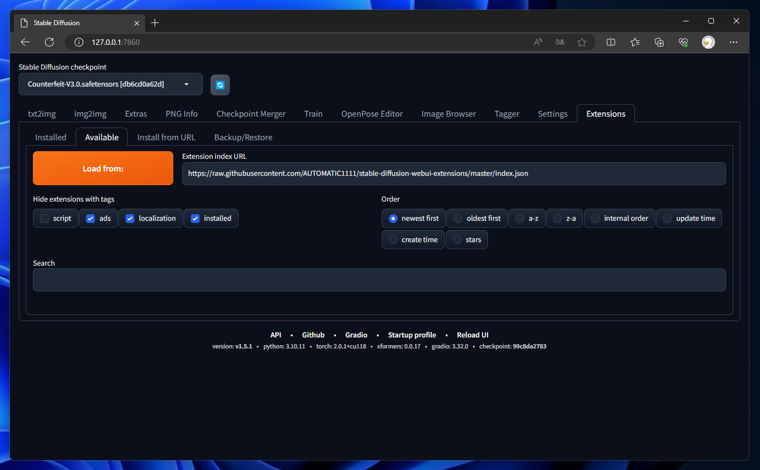Click the version v1.5.1 text
This screenshot has height=470, width=760.
(232, 346)
